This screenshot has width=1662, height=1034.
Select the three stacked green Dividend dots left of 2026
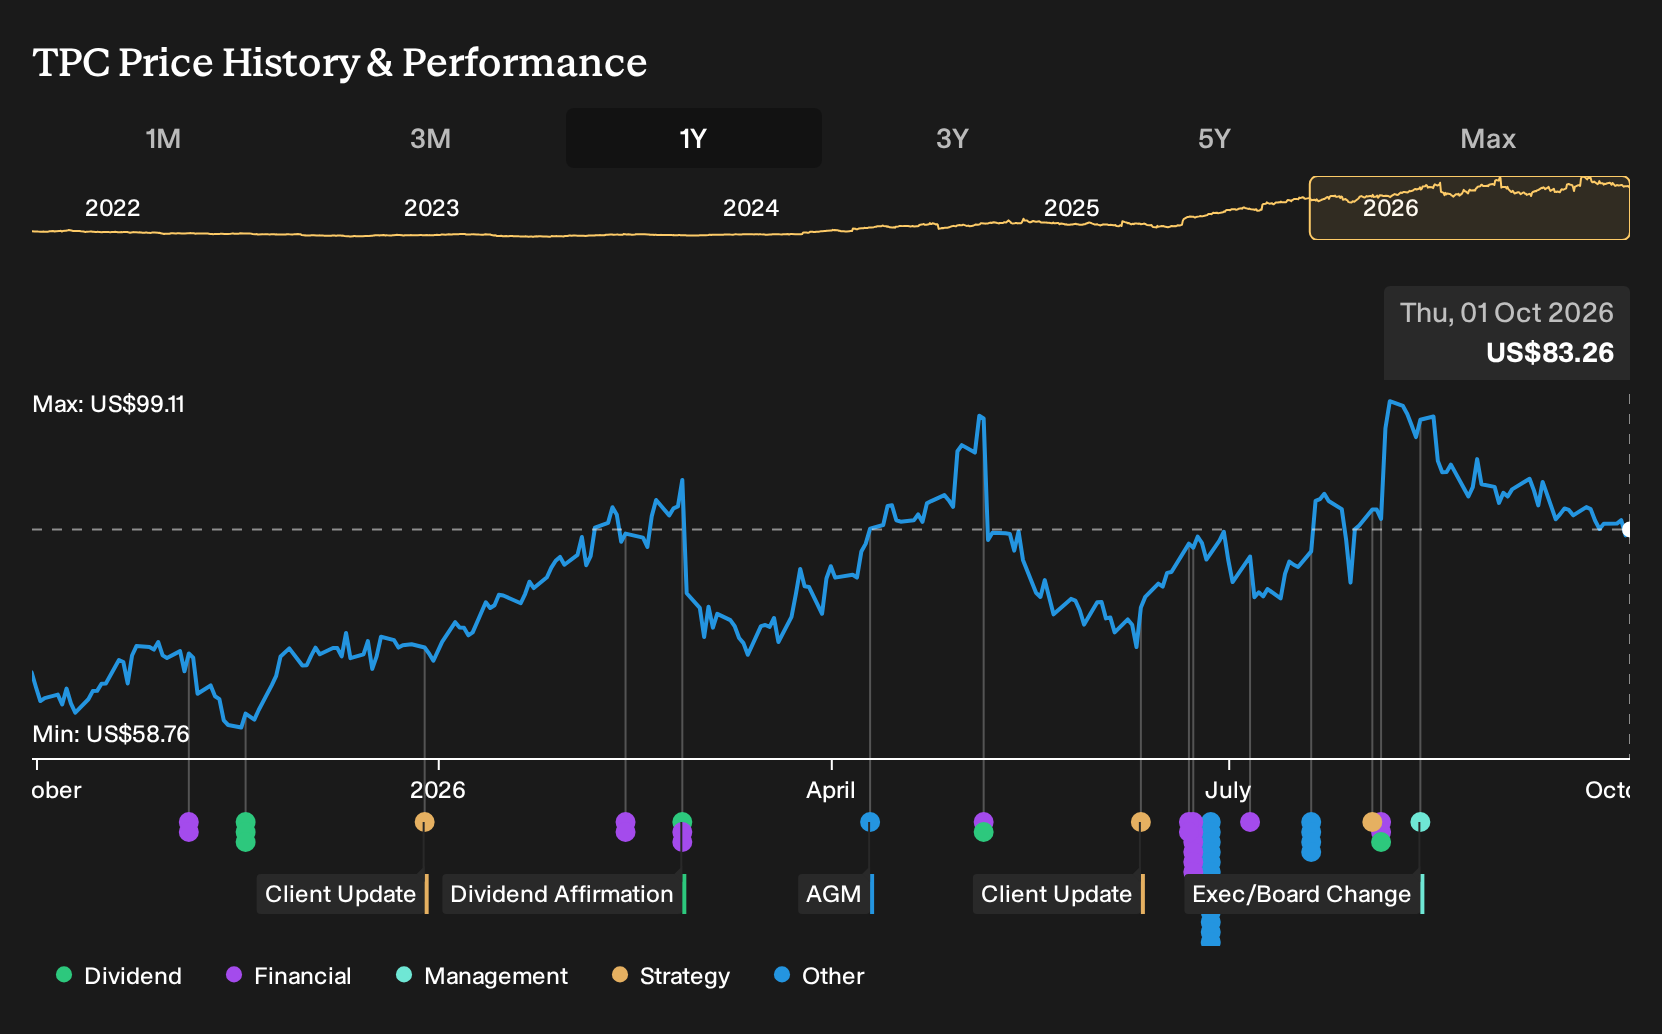pos(245,832)
